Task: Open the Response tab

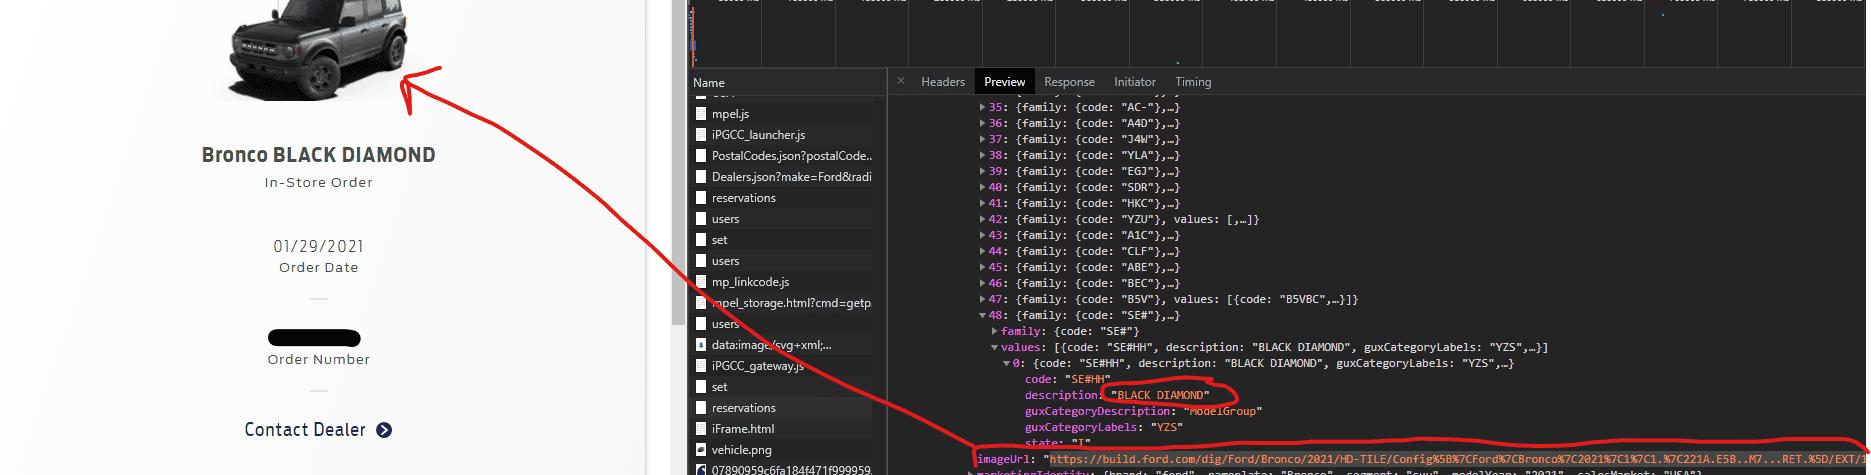Action: [1069, 82]
